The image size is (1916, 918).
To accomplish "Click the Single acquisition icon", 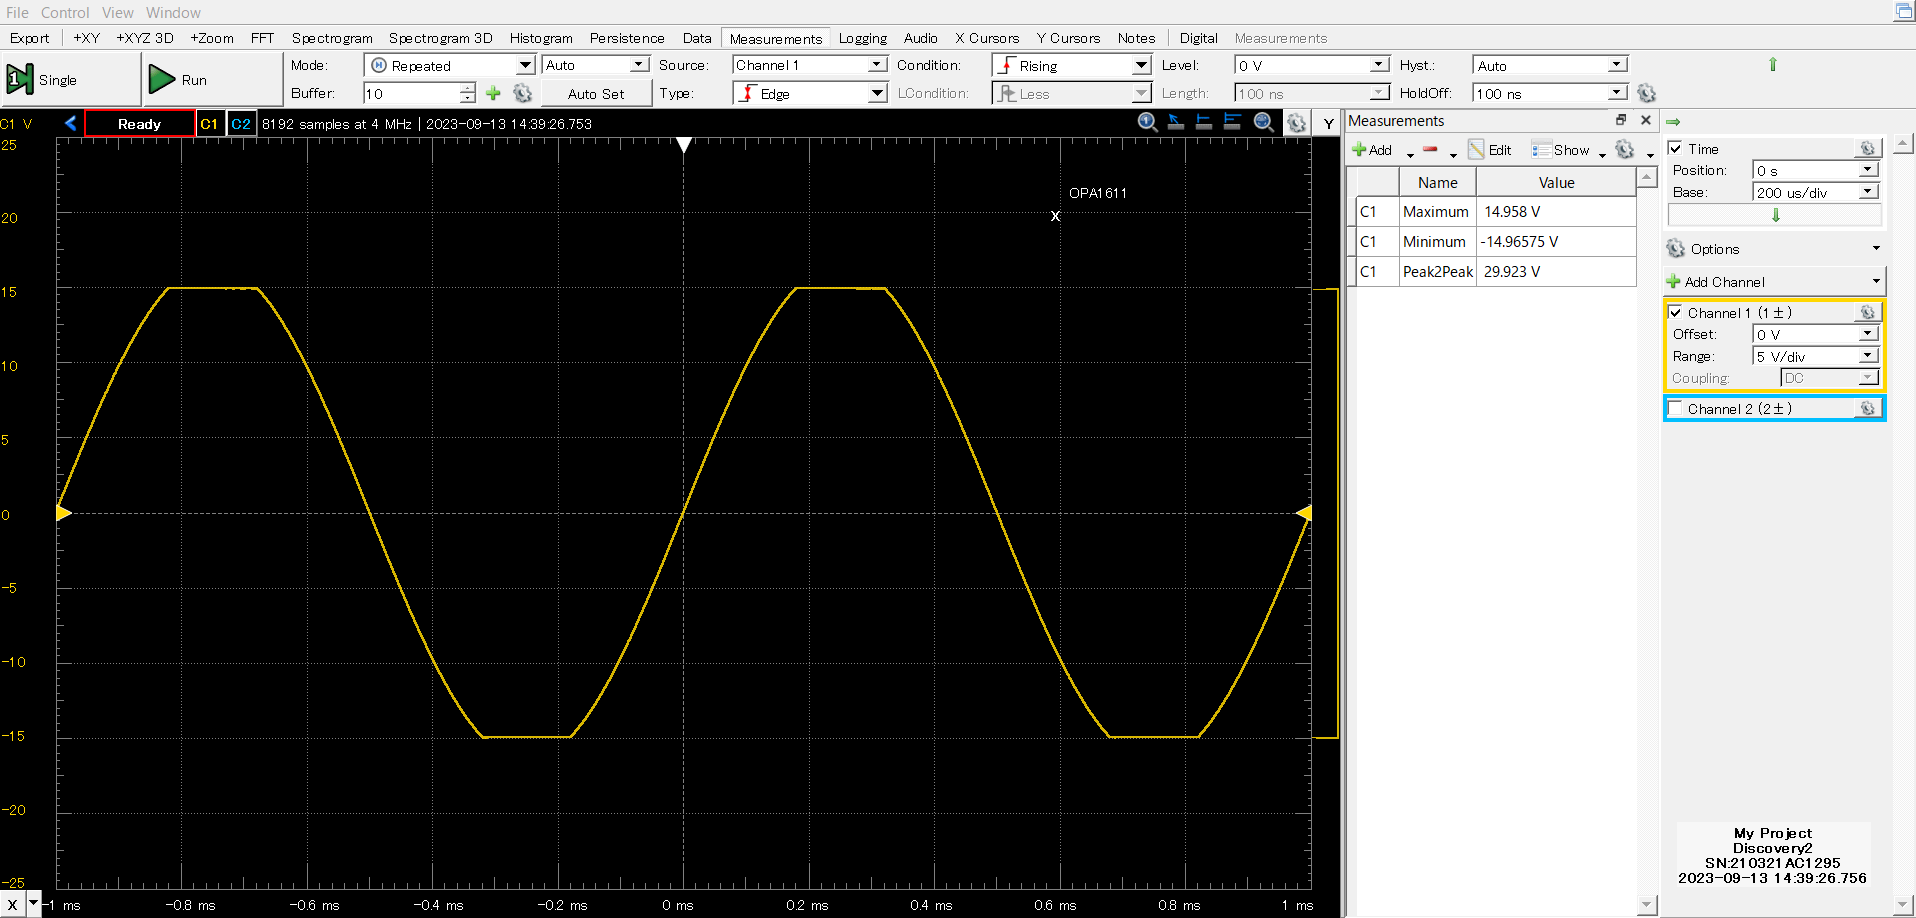I will click(x=20, y=79).
